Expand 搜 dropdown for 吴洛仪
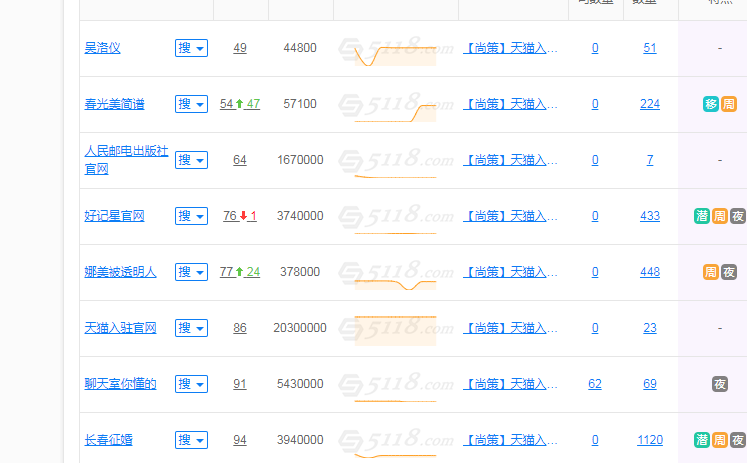747x463 pixels. click(x=192, y=48)
